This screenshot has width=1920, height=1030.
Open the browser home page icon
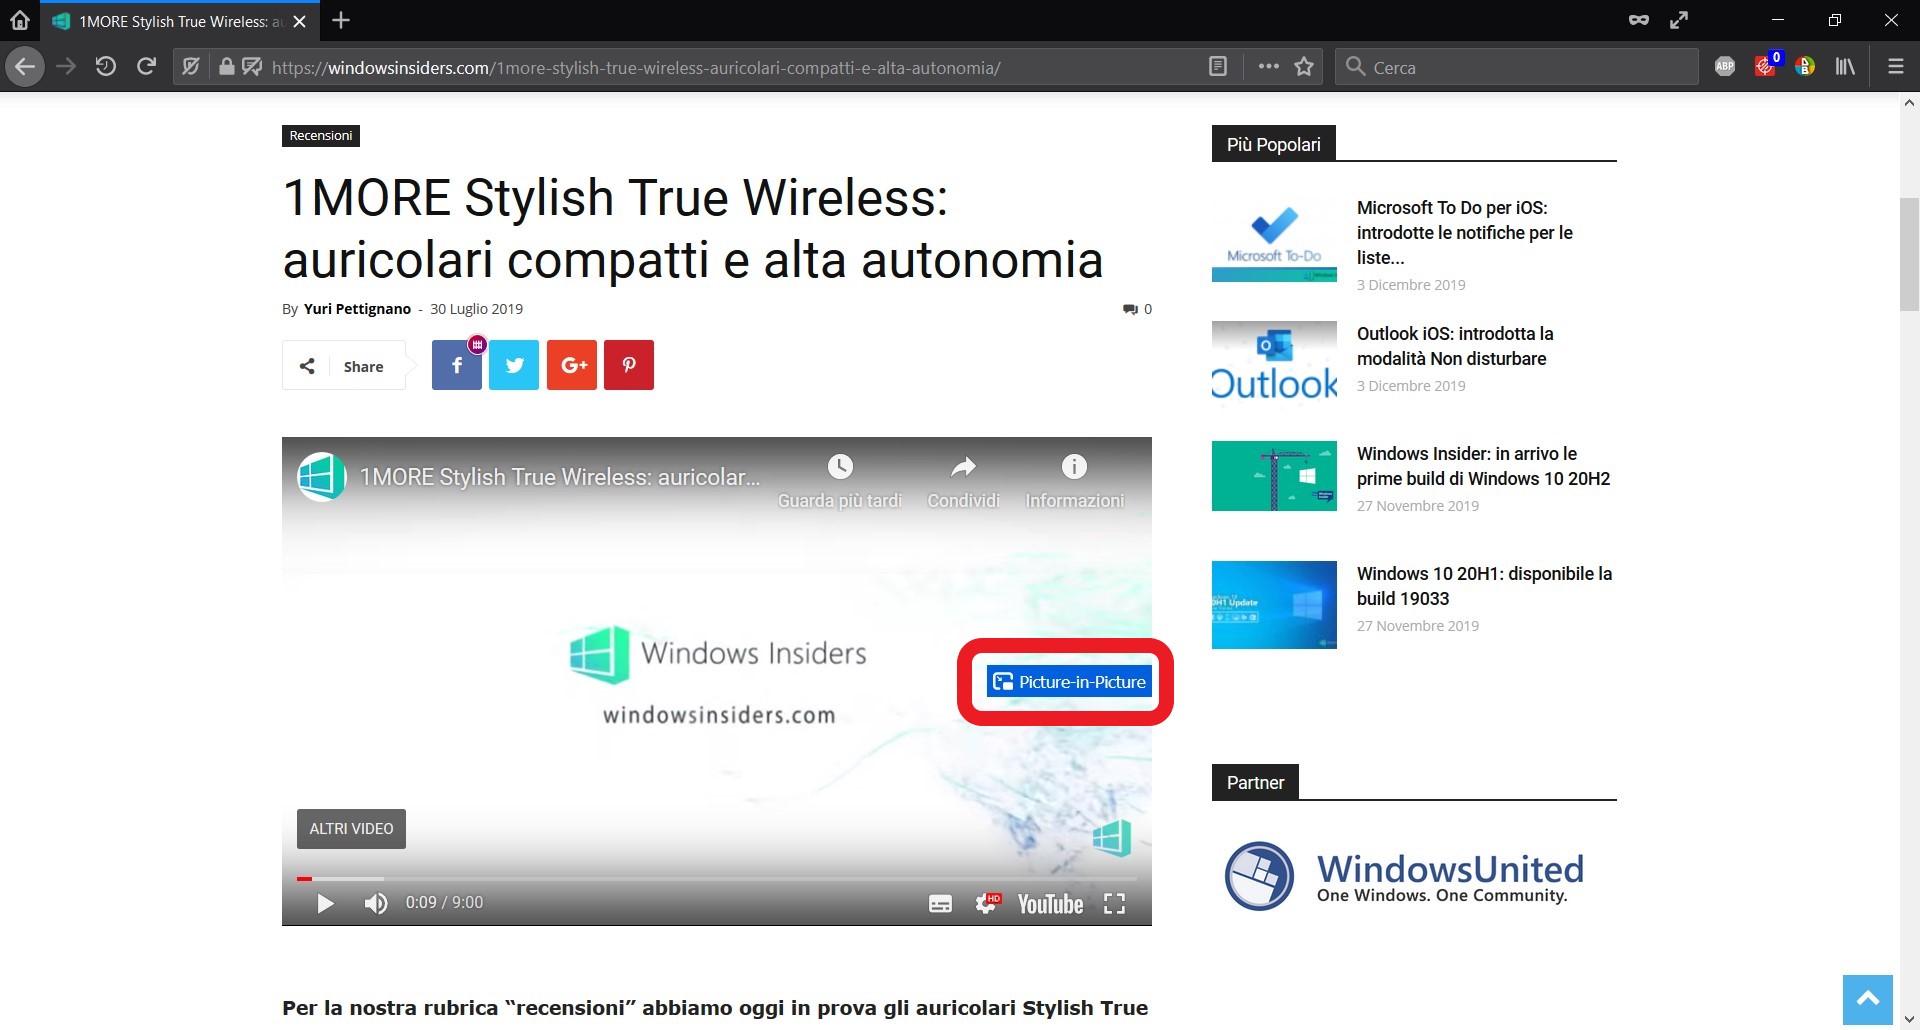20,20
